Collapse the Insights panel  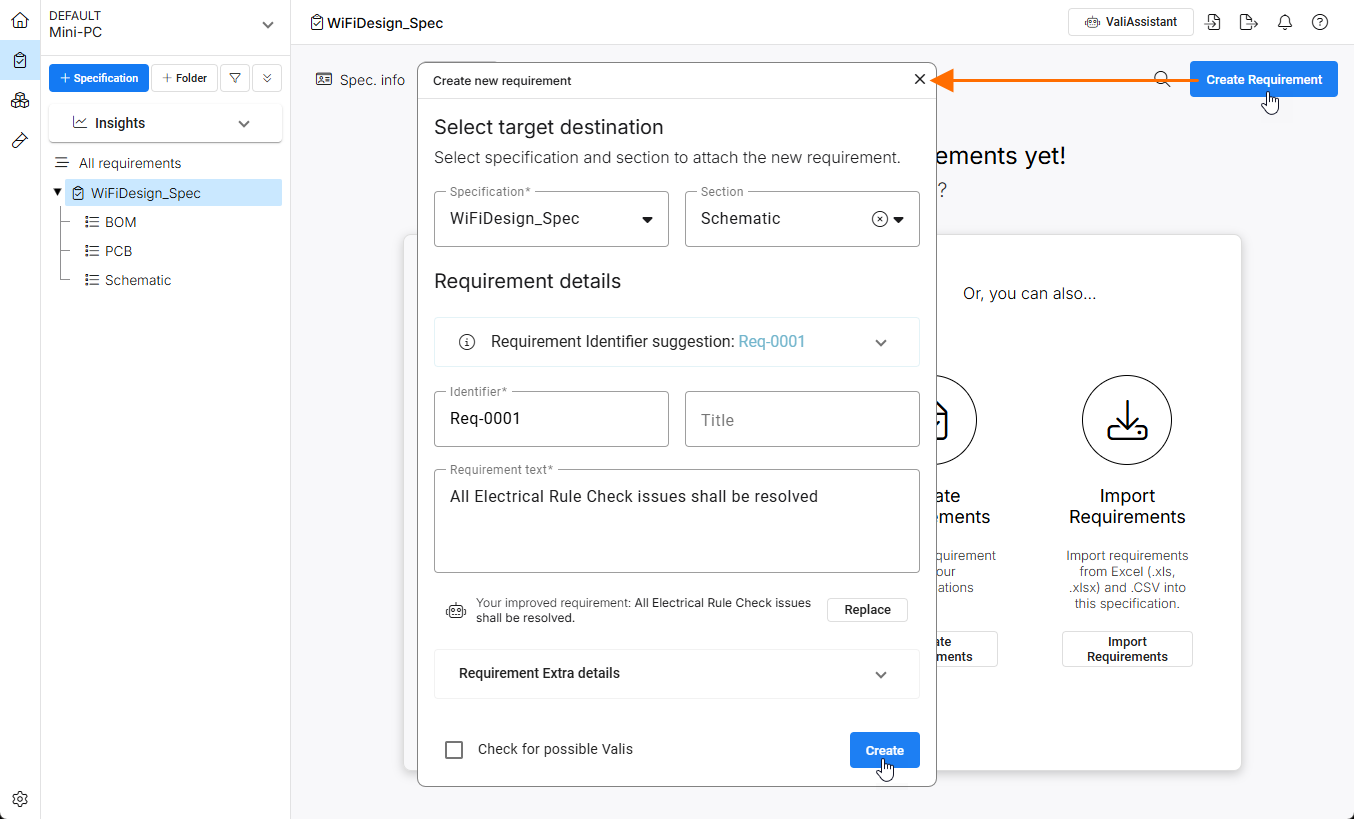point(244,123)
